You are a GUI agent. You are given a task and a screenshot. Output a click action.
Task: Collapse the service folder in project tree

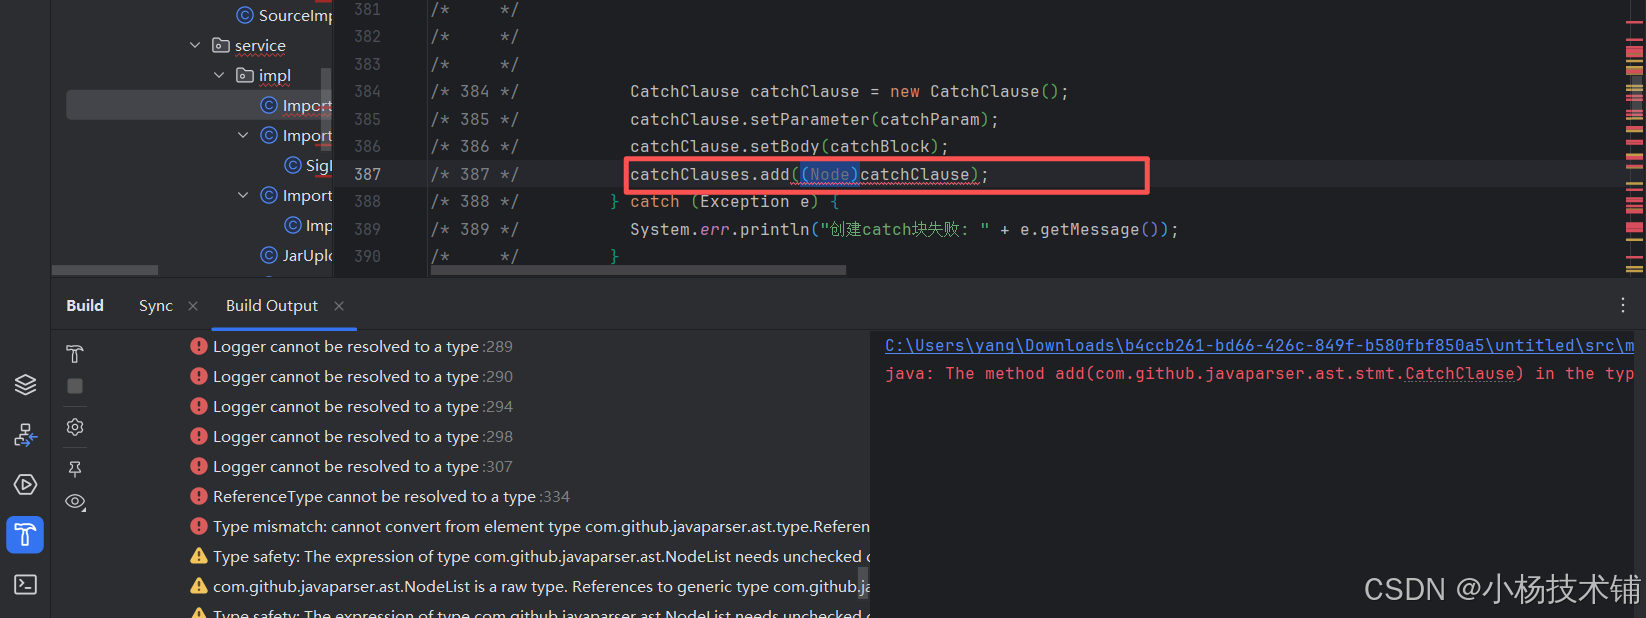pos(195,45)
